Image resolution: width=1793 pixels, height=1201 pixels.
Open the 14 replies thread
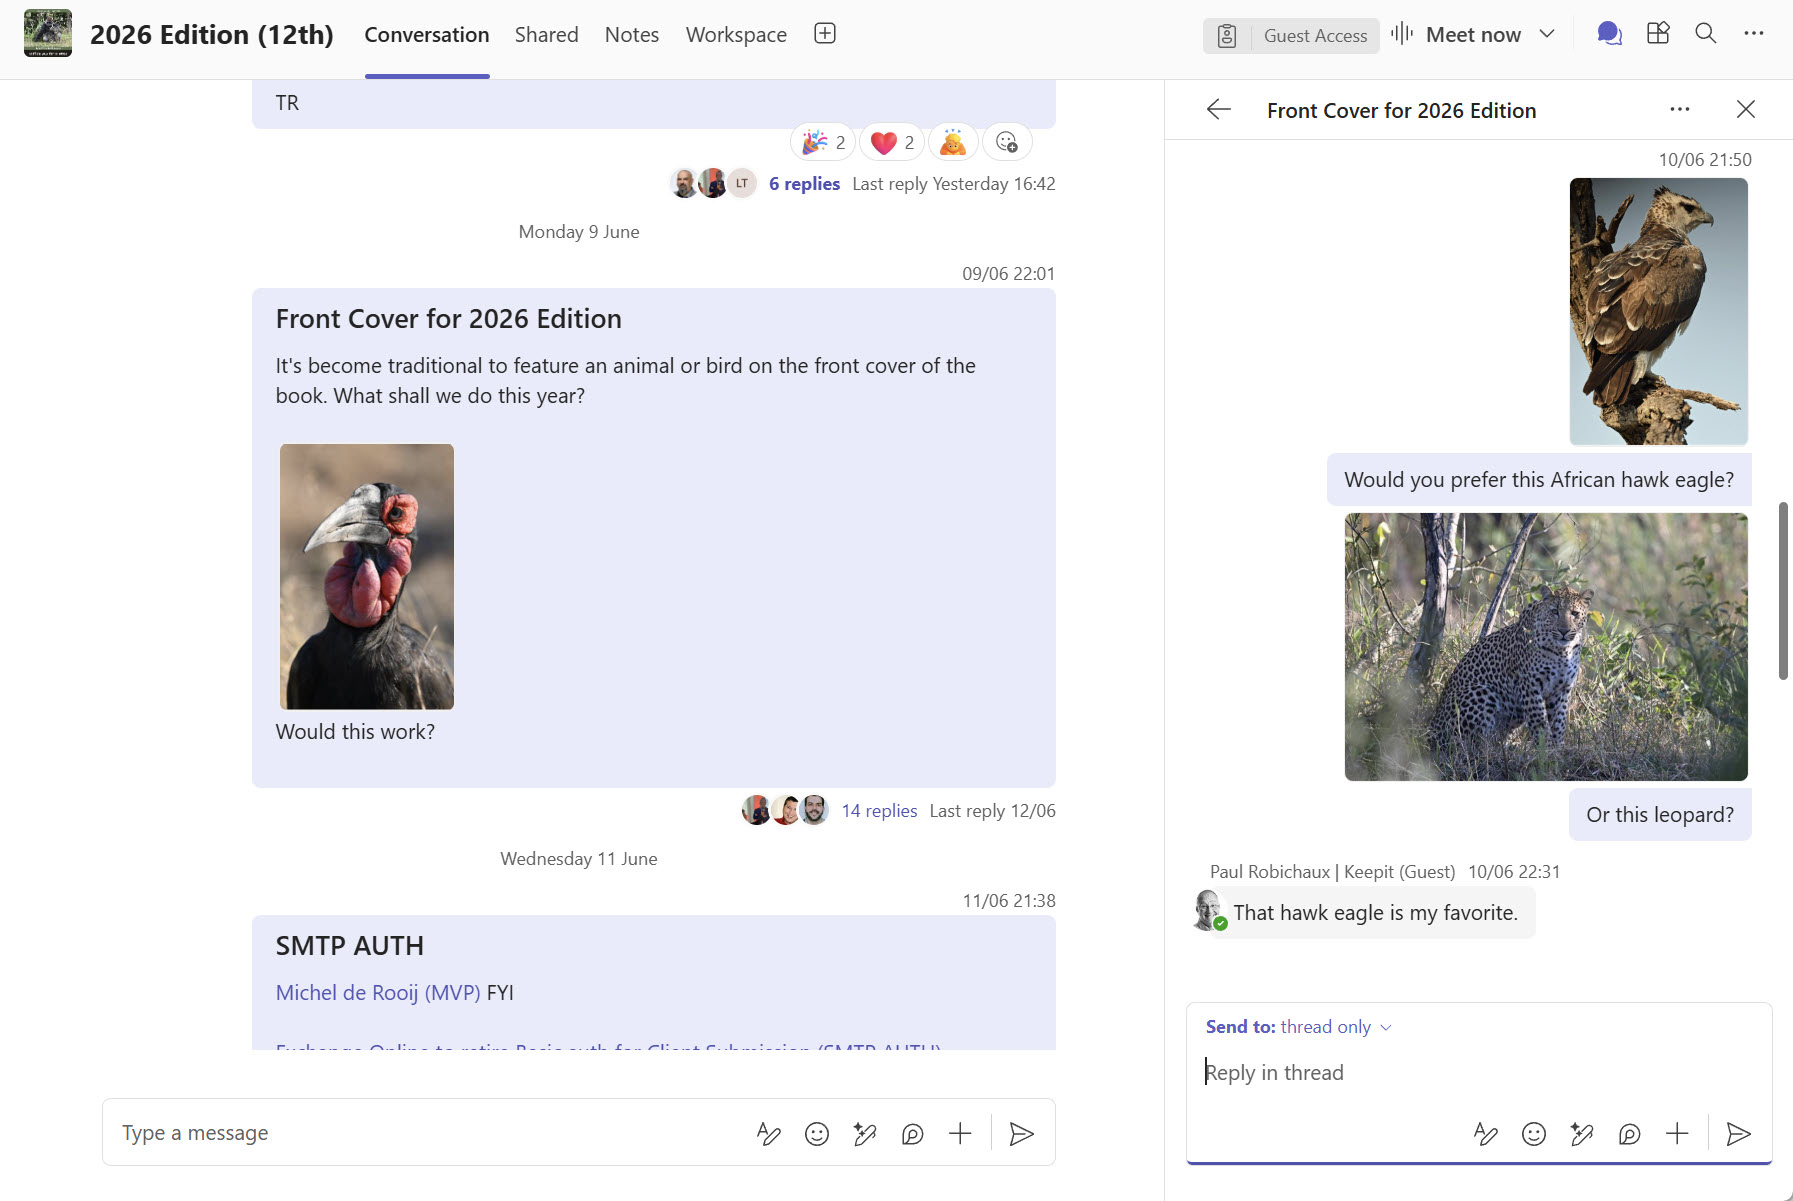[878, 810]
